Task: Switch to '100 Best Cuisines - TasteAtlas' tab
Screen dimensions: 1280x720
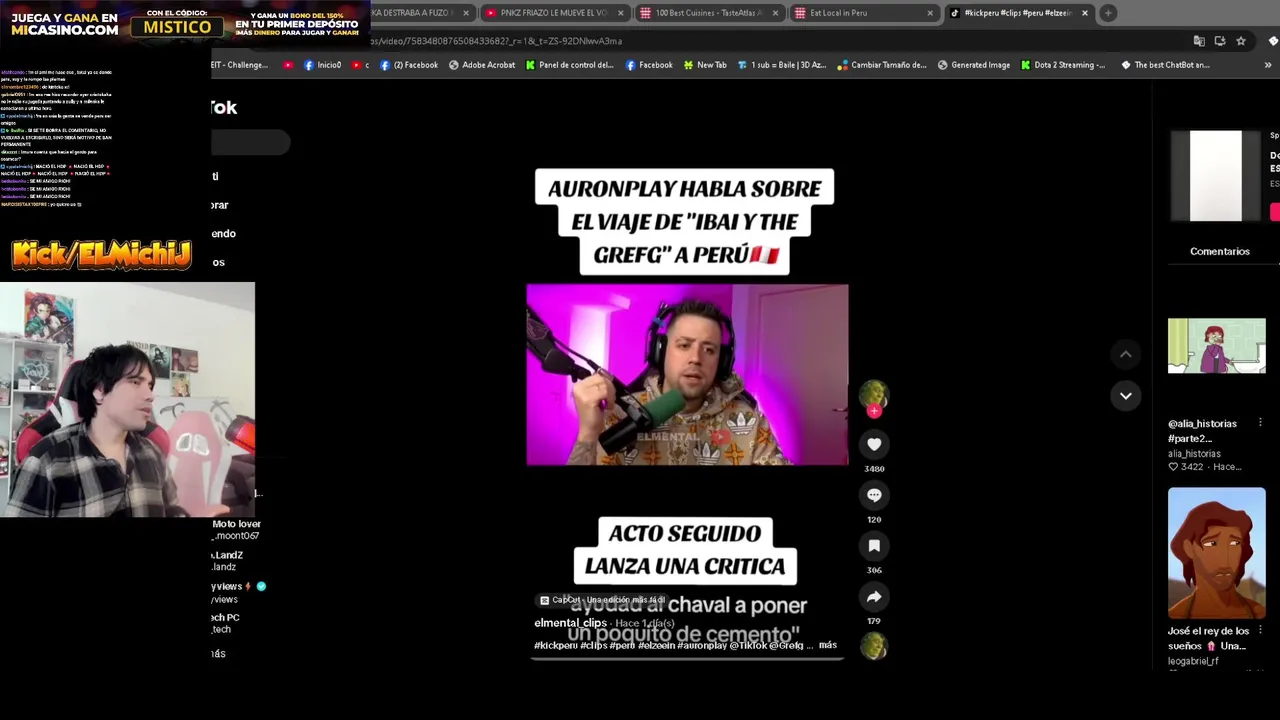Action: click(708, 13)
